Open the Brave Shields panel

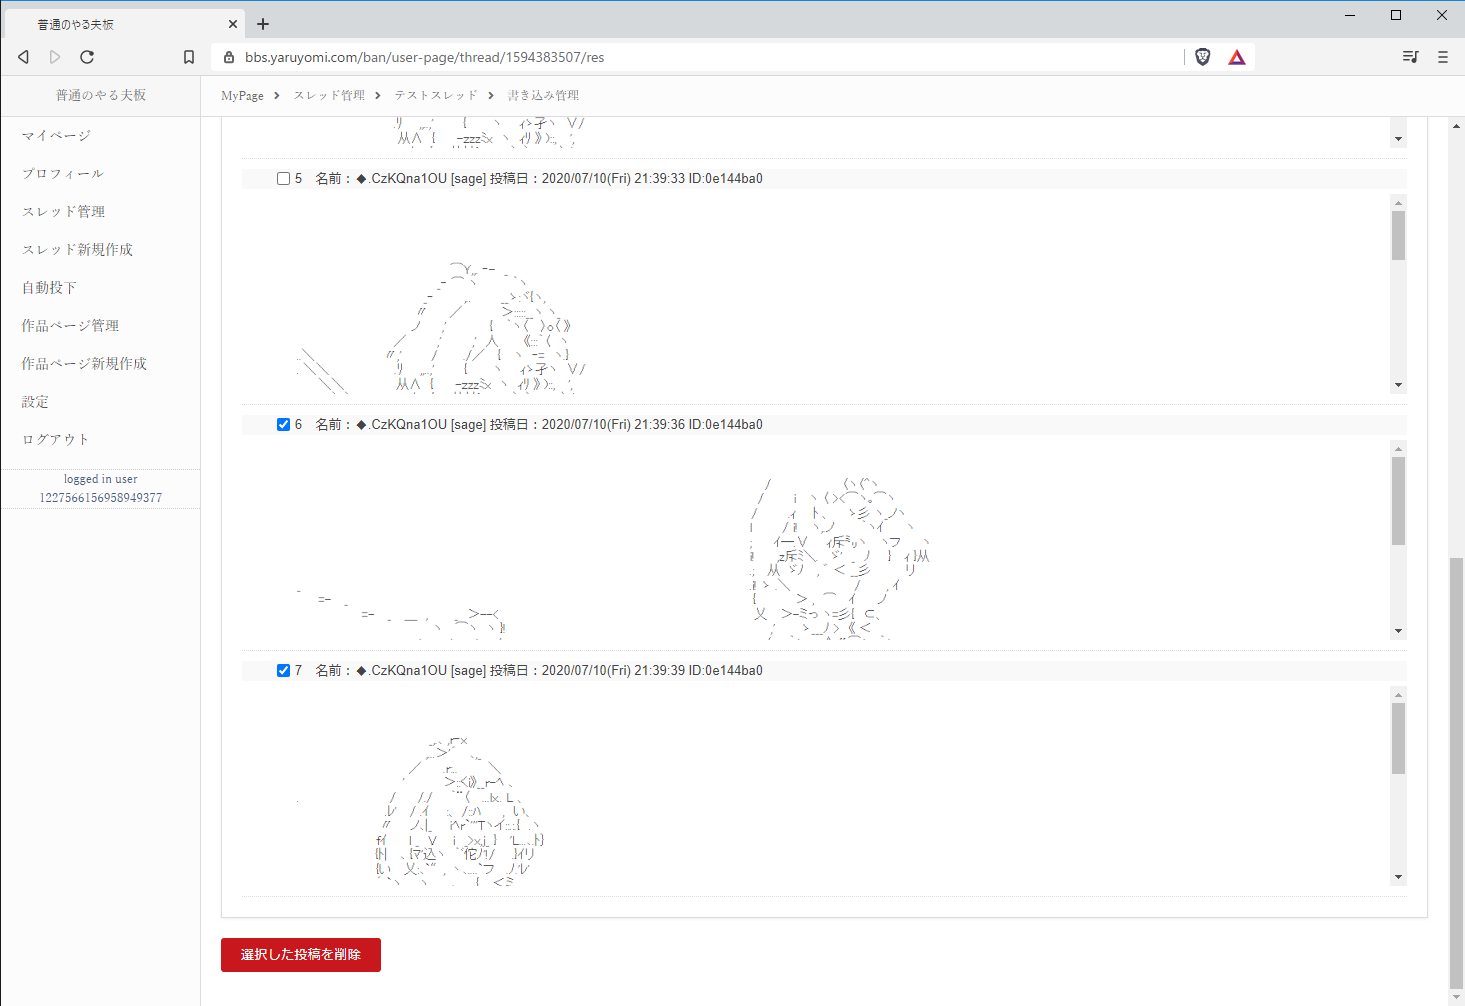click(x=1203, y=57)
